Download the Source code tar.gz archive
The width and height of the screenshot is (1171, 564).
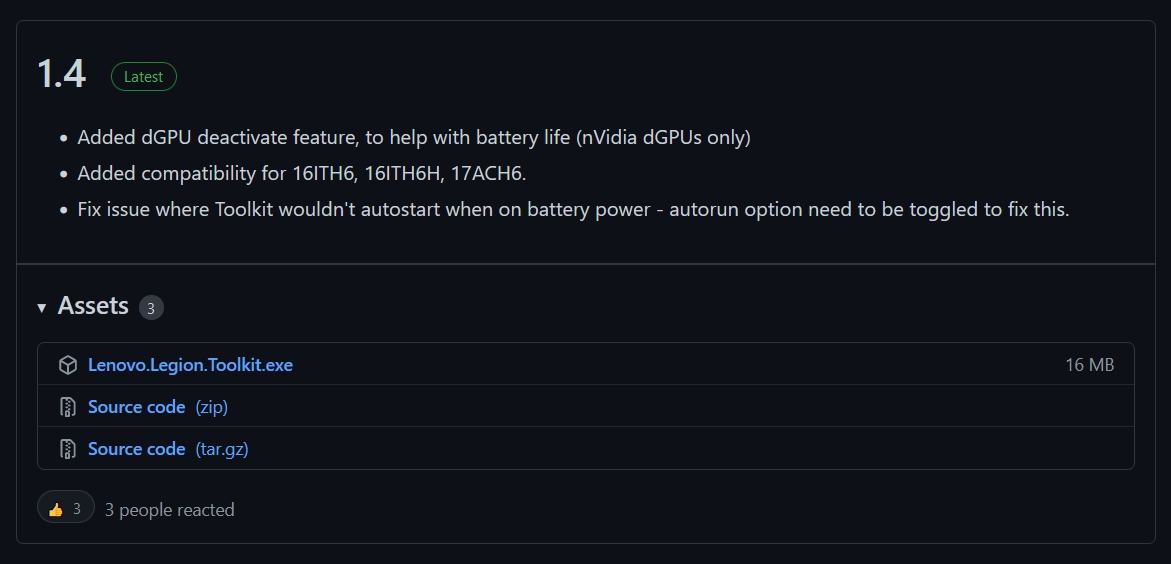click(137, 449)
